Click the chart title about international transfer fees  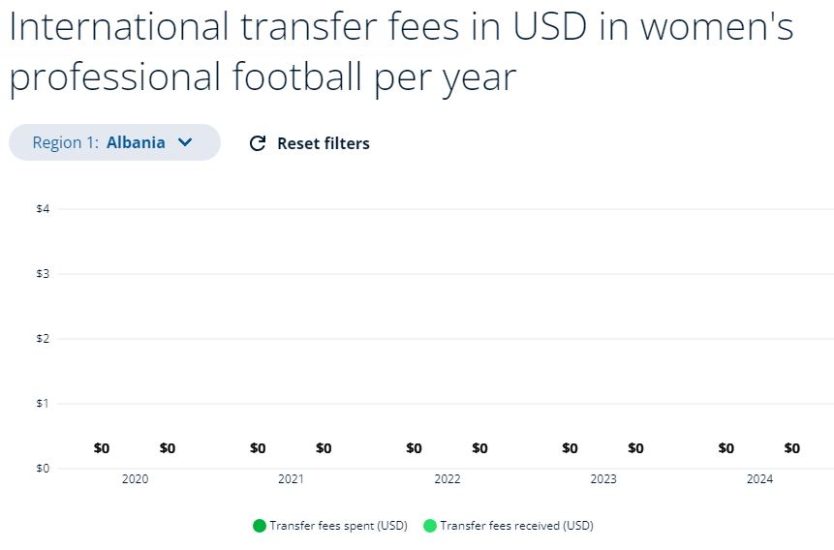(x=400, y=52)
